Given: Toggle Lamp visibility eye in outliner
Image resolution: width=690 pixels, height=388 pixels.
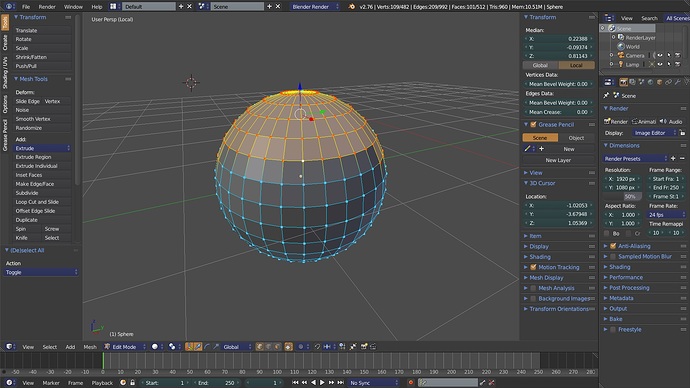Looking at the screenshot, I should 660,64.
